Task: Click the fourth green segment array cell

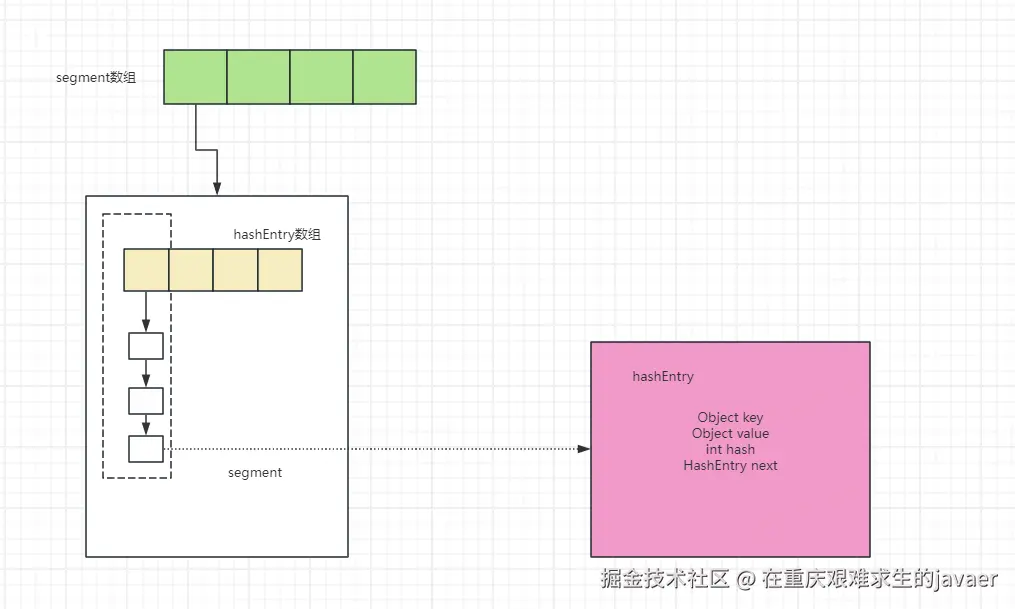Action: click(385, 77)
